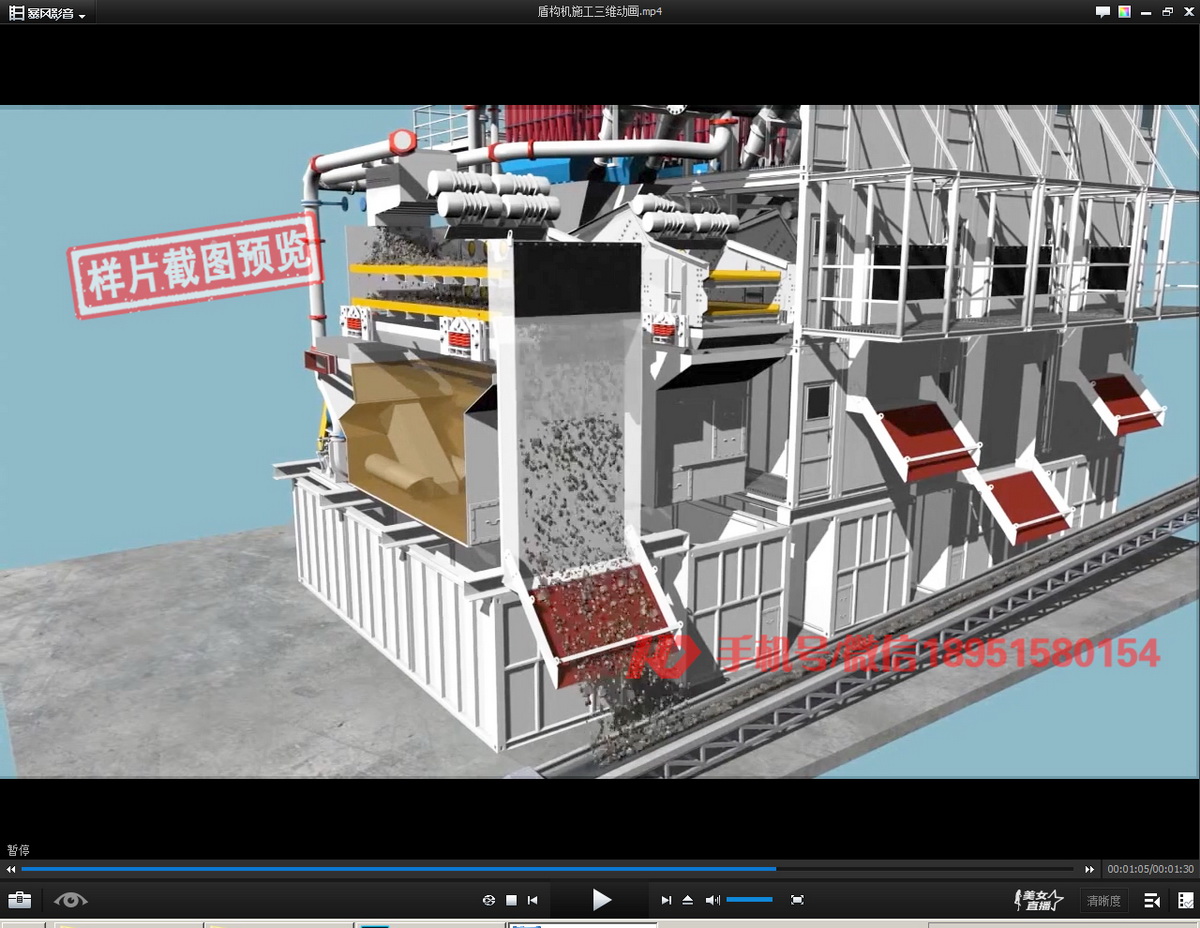Image resolution: width=1200 pixels, height=928 pixels.
Task: Adjust the volume slider
Action: point(749,900)
